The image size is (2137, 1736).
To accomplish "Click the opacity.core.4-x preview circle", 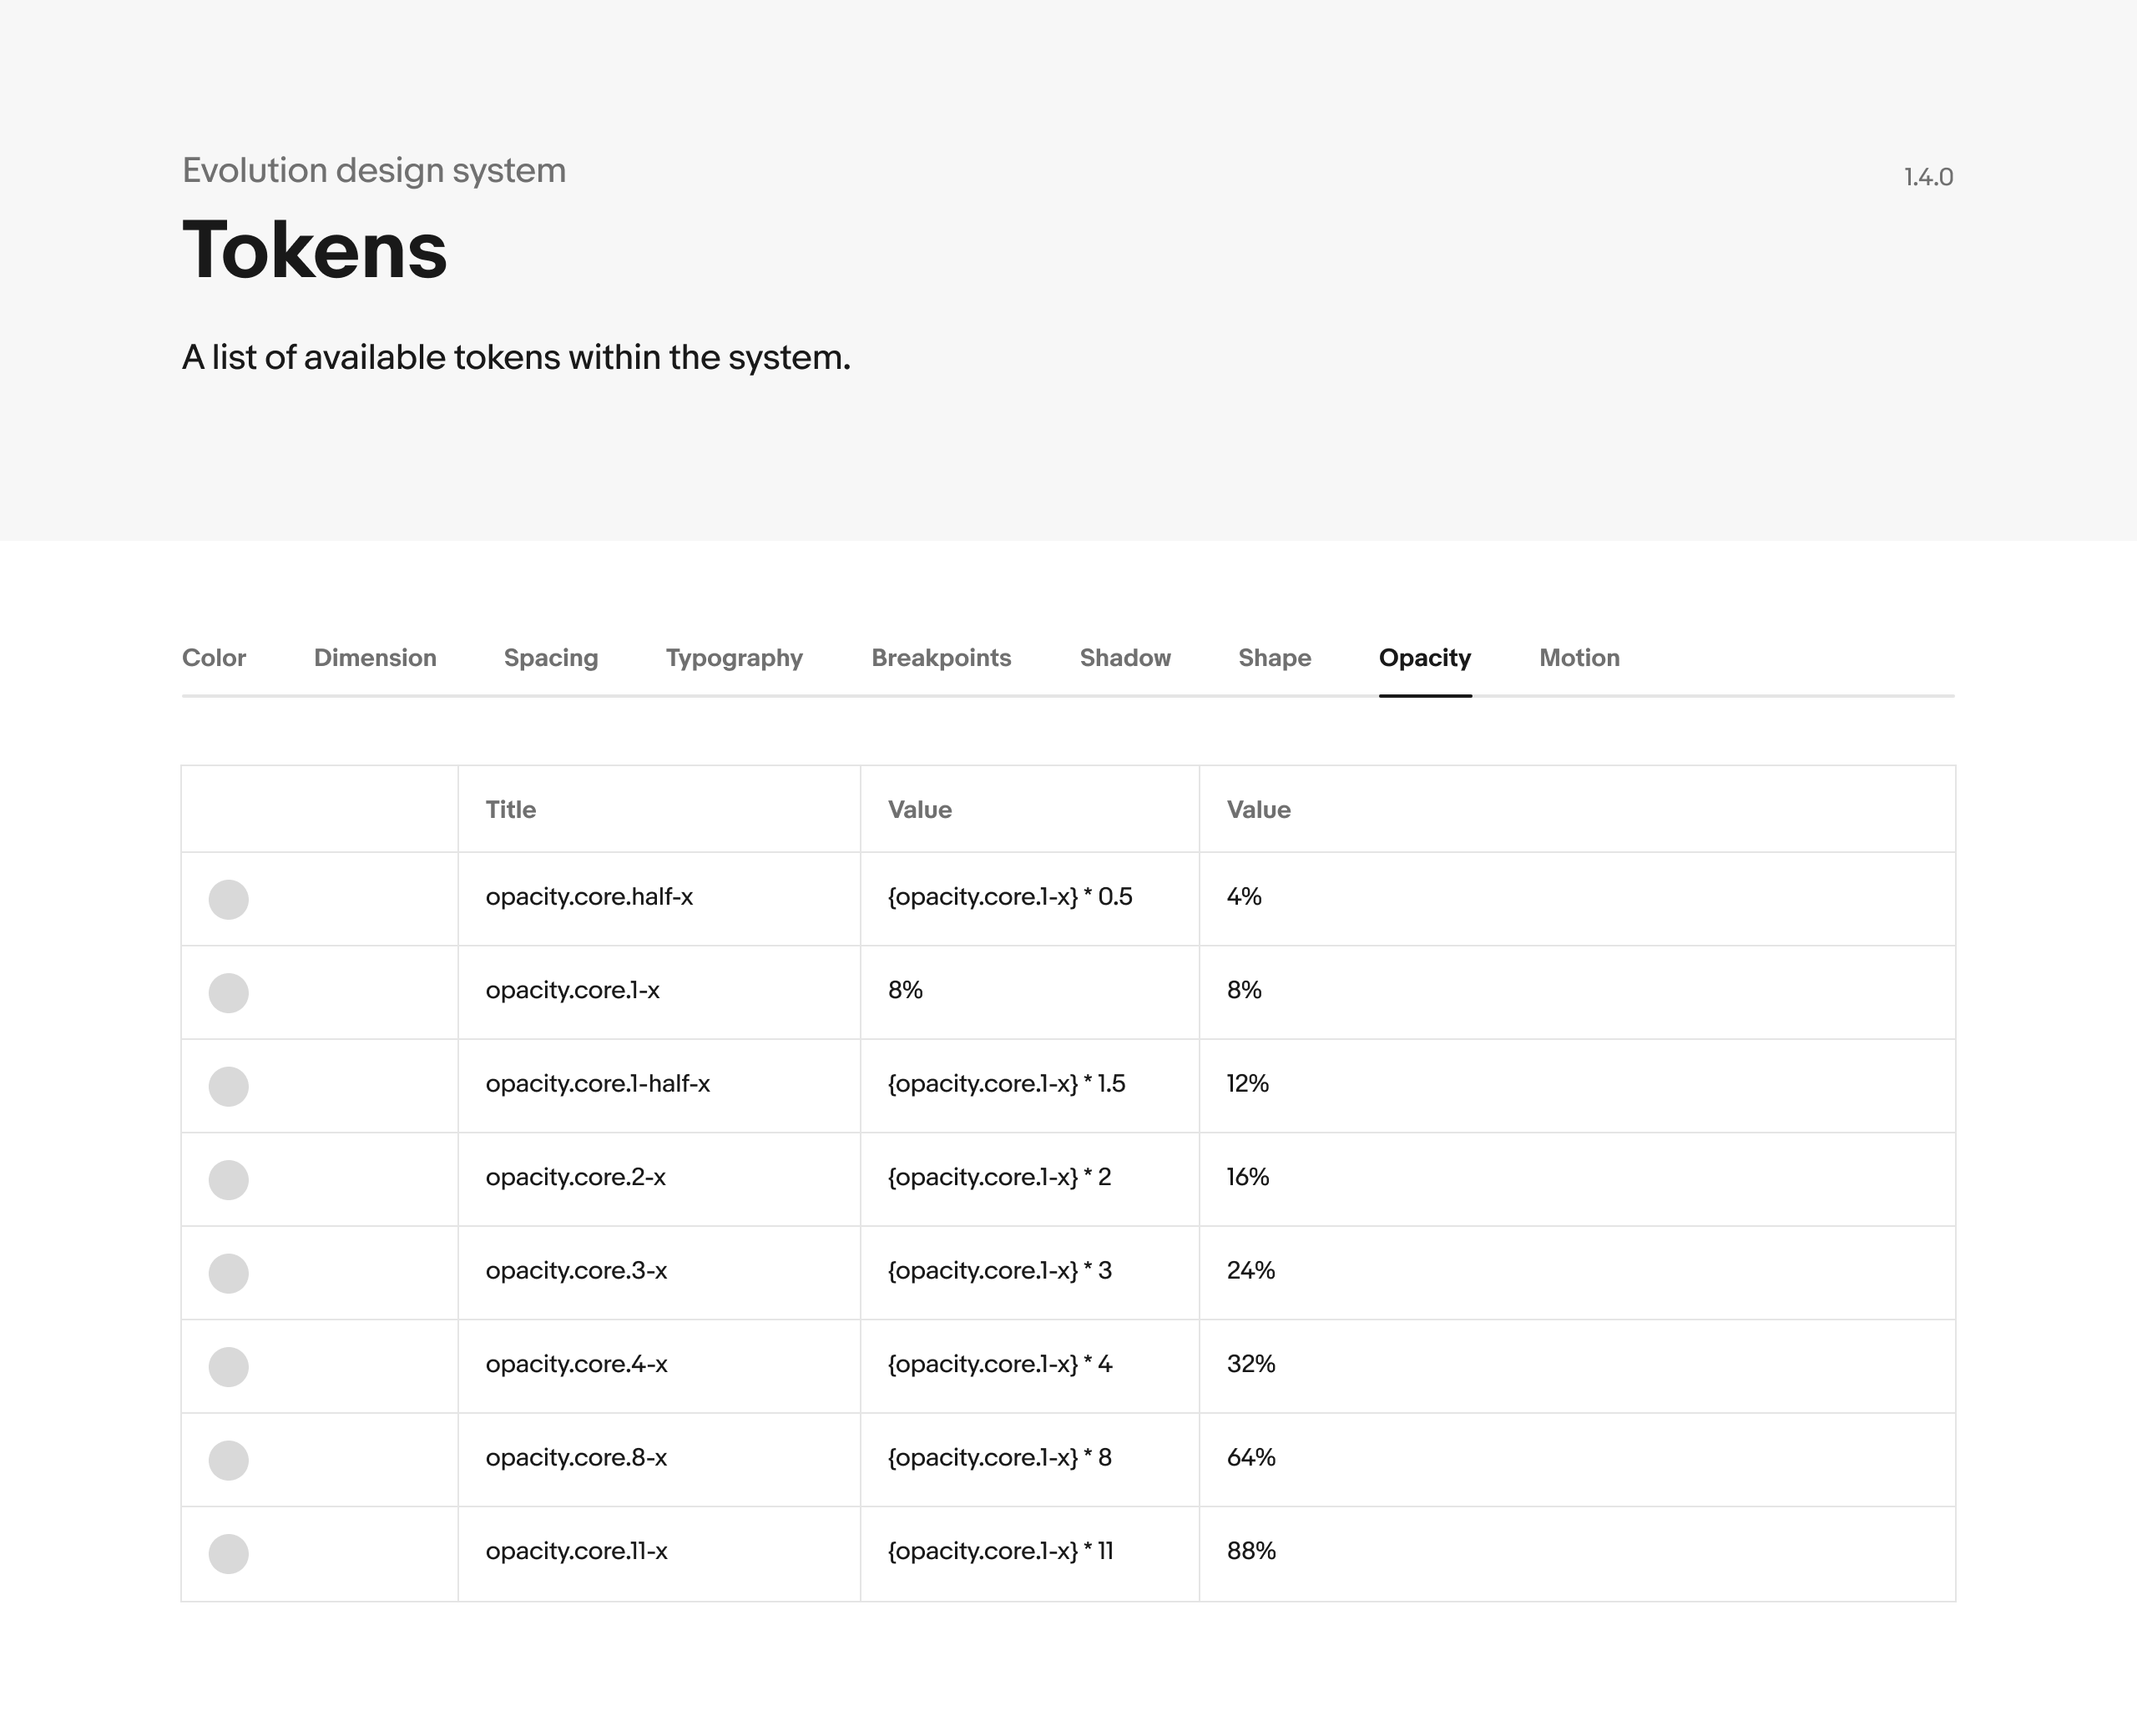I will 228,1366.
